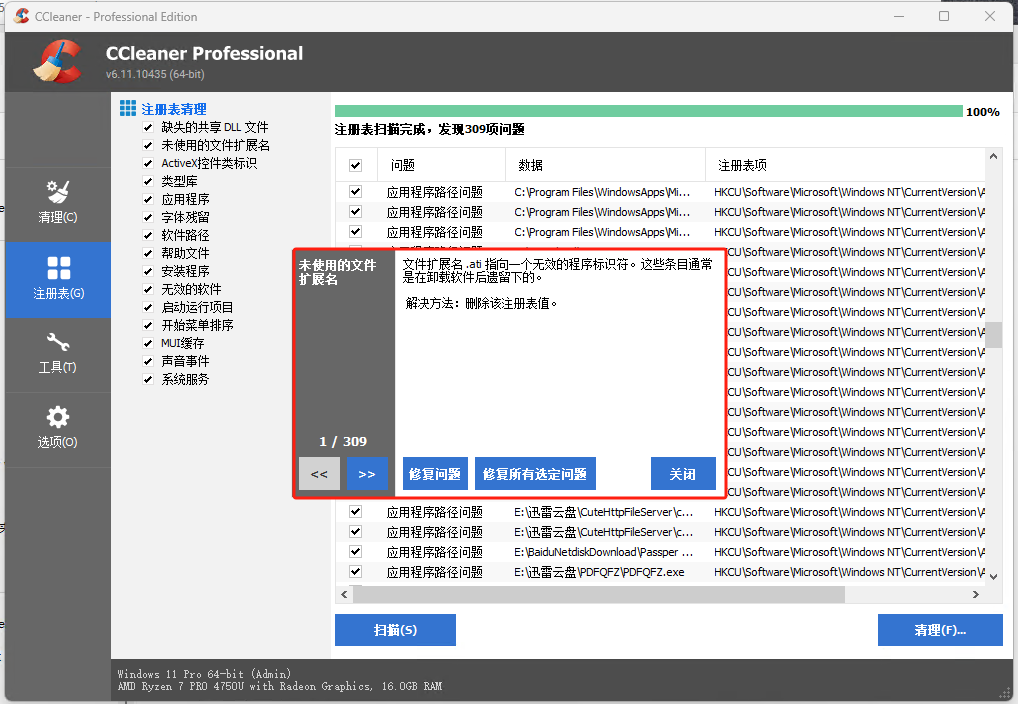1018x704 pixels.
Task: Toggle the select-all checkbox in results header
Action: pos(355,166)
